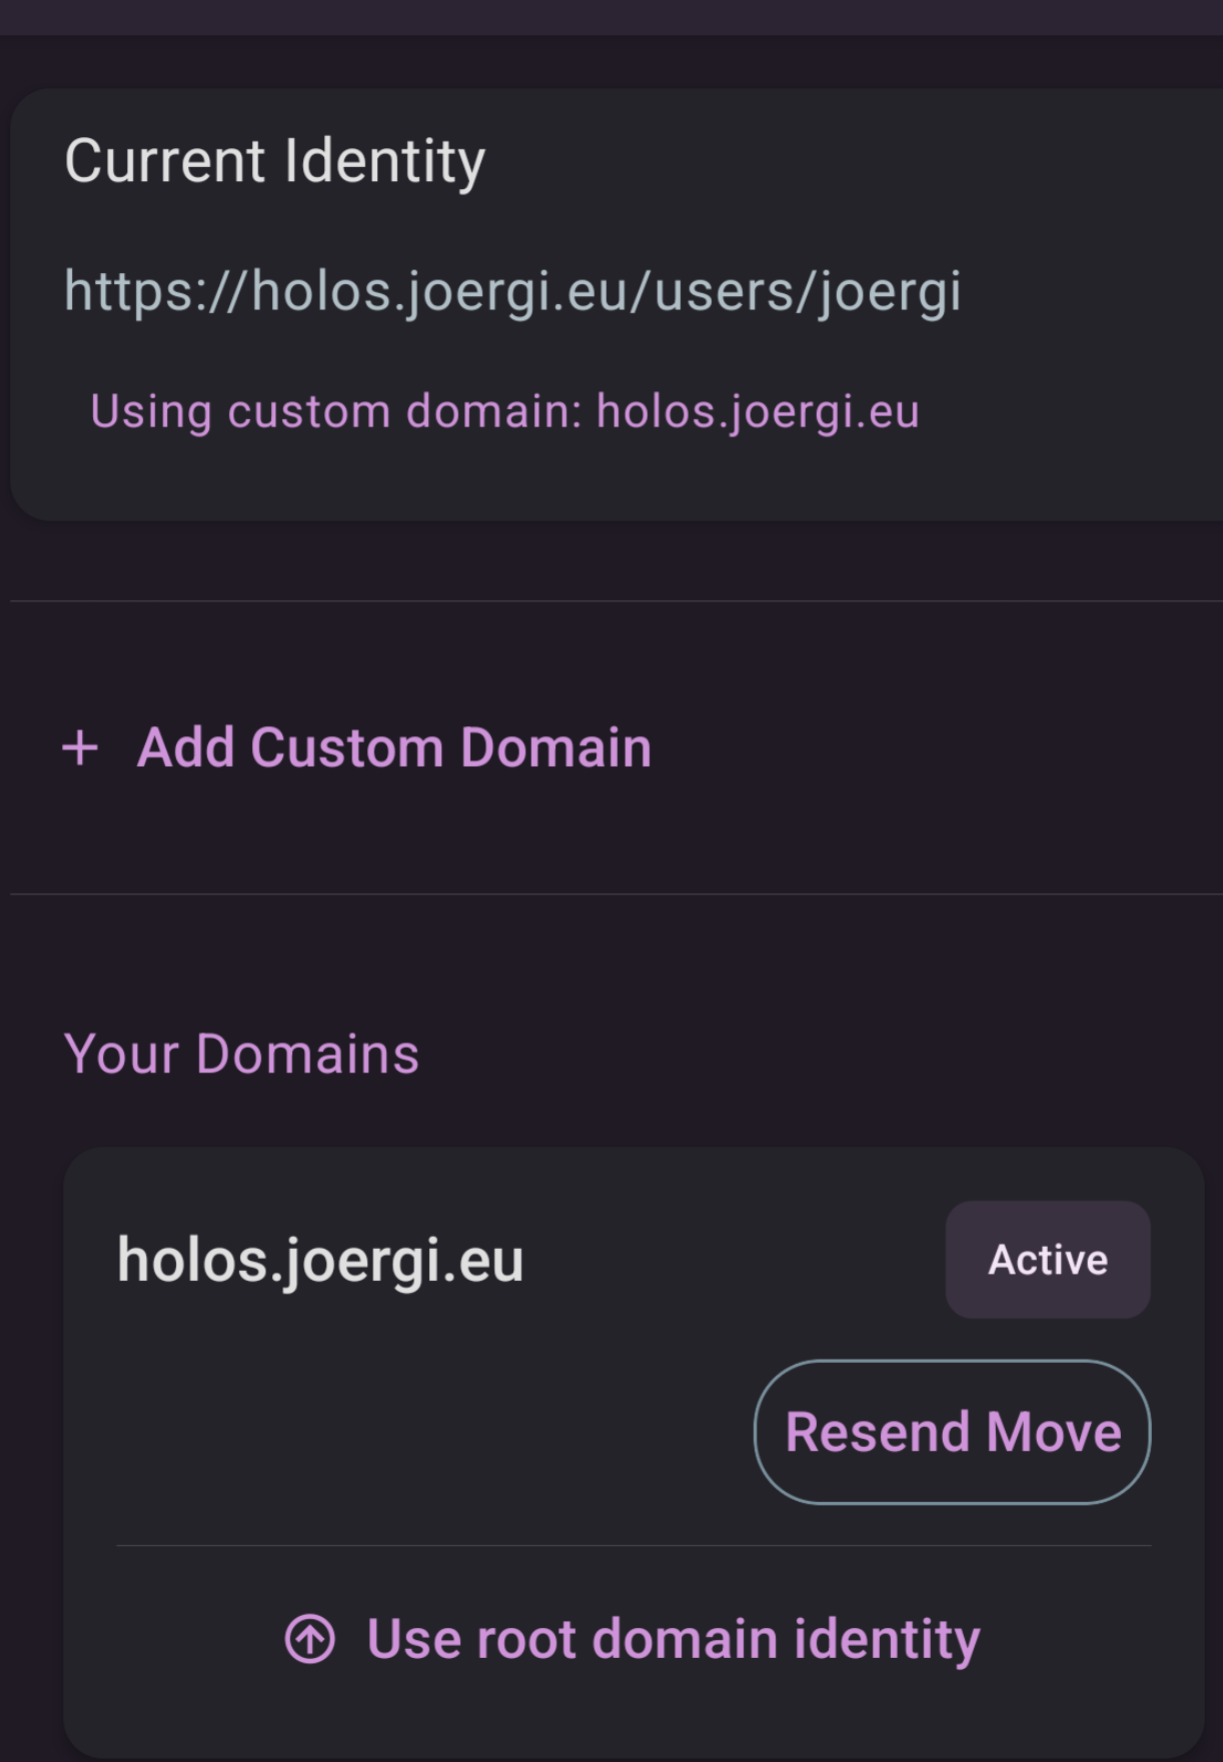
Task: Resend the move for holos.joergi.eu
Action: pos(952,1431)
